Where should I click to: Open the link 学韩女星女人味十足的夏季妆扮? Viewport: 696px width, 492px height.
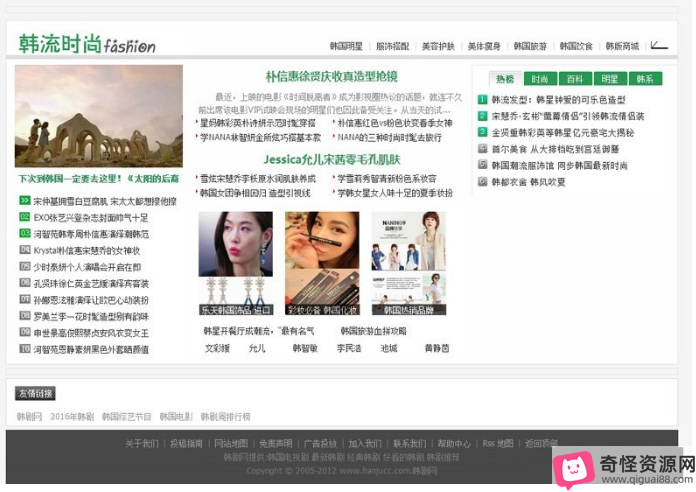click(395, 193)
